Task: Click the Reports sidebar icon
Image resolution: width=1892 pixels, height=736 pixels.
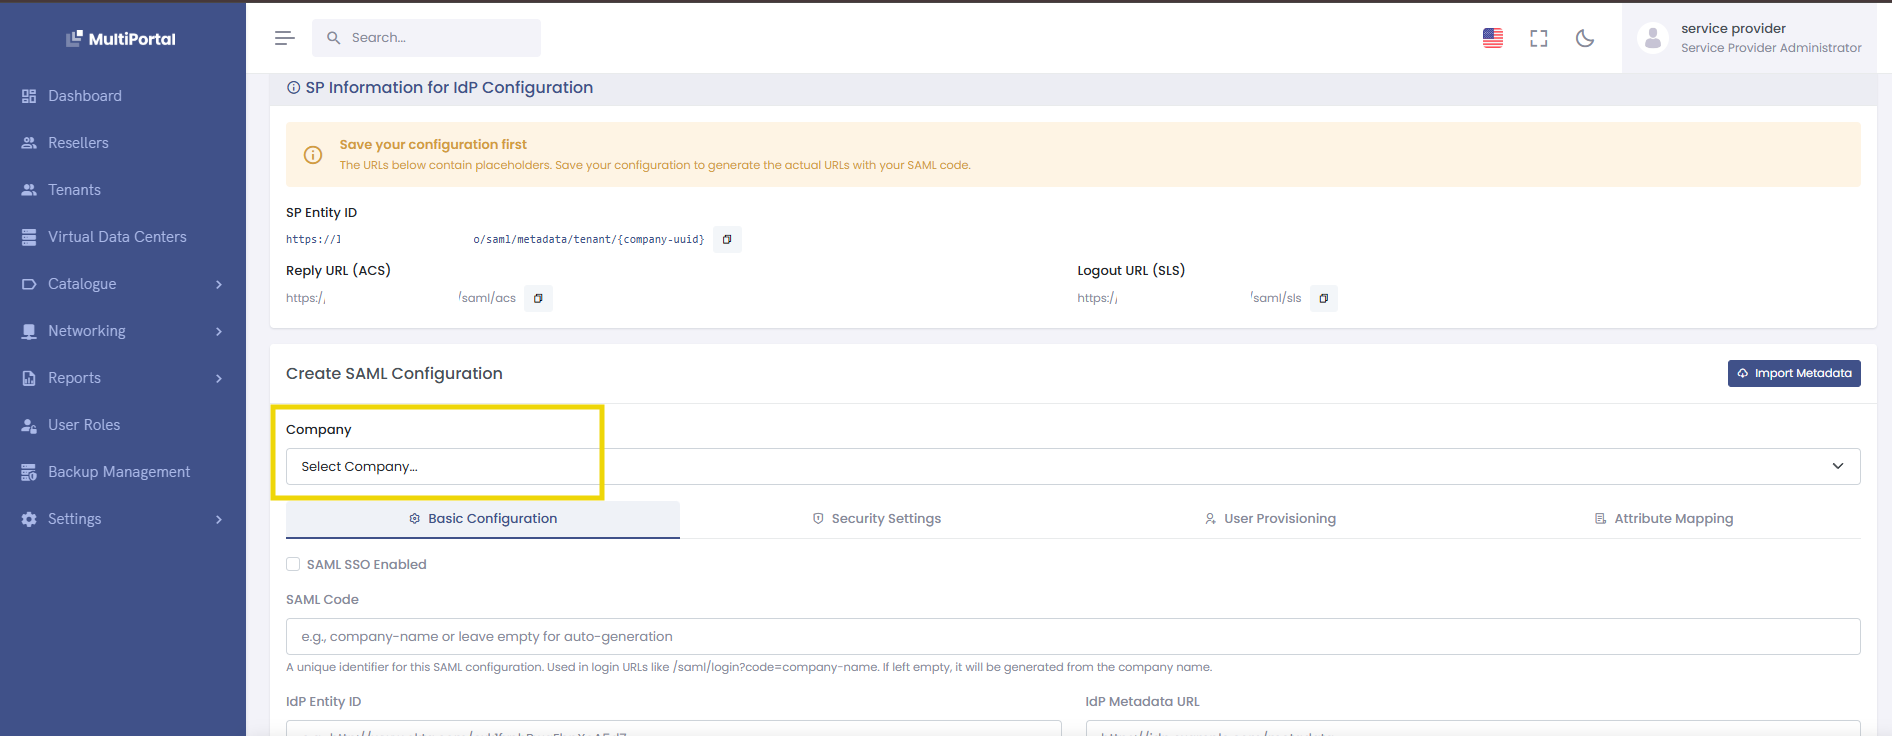Action: 29,378
